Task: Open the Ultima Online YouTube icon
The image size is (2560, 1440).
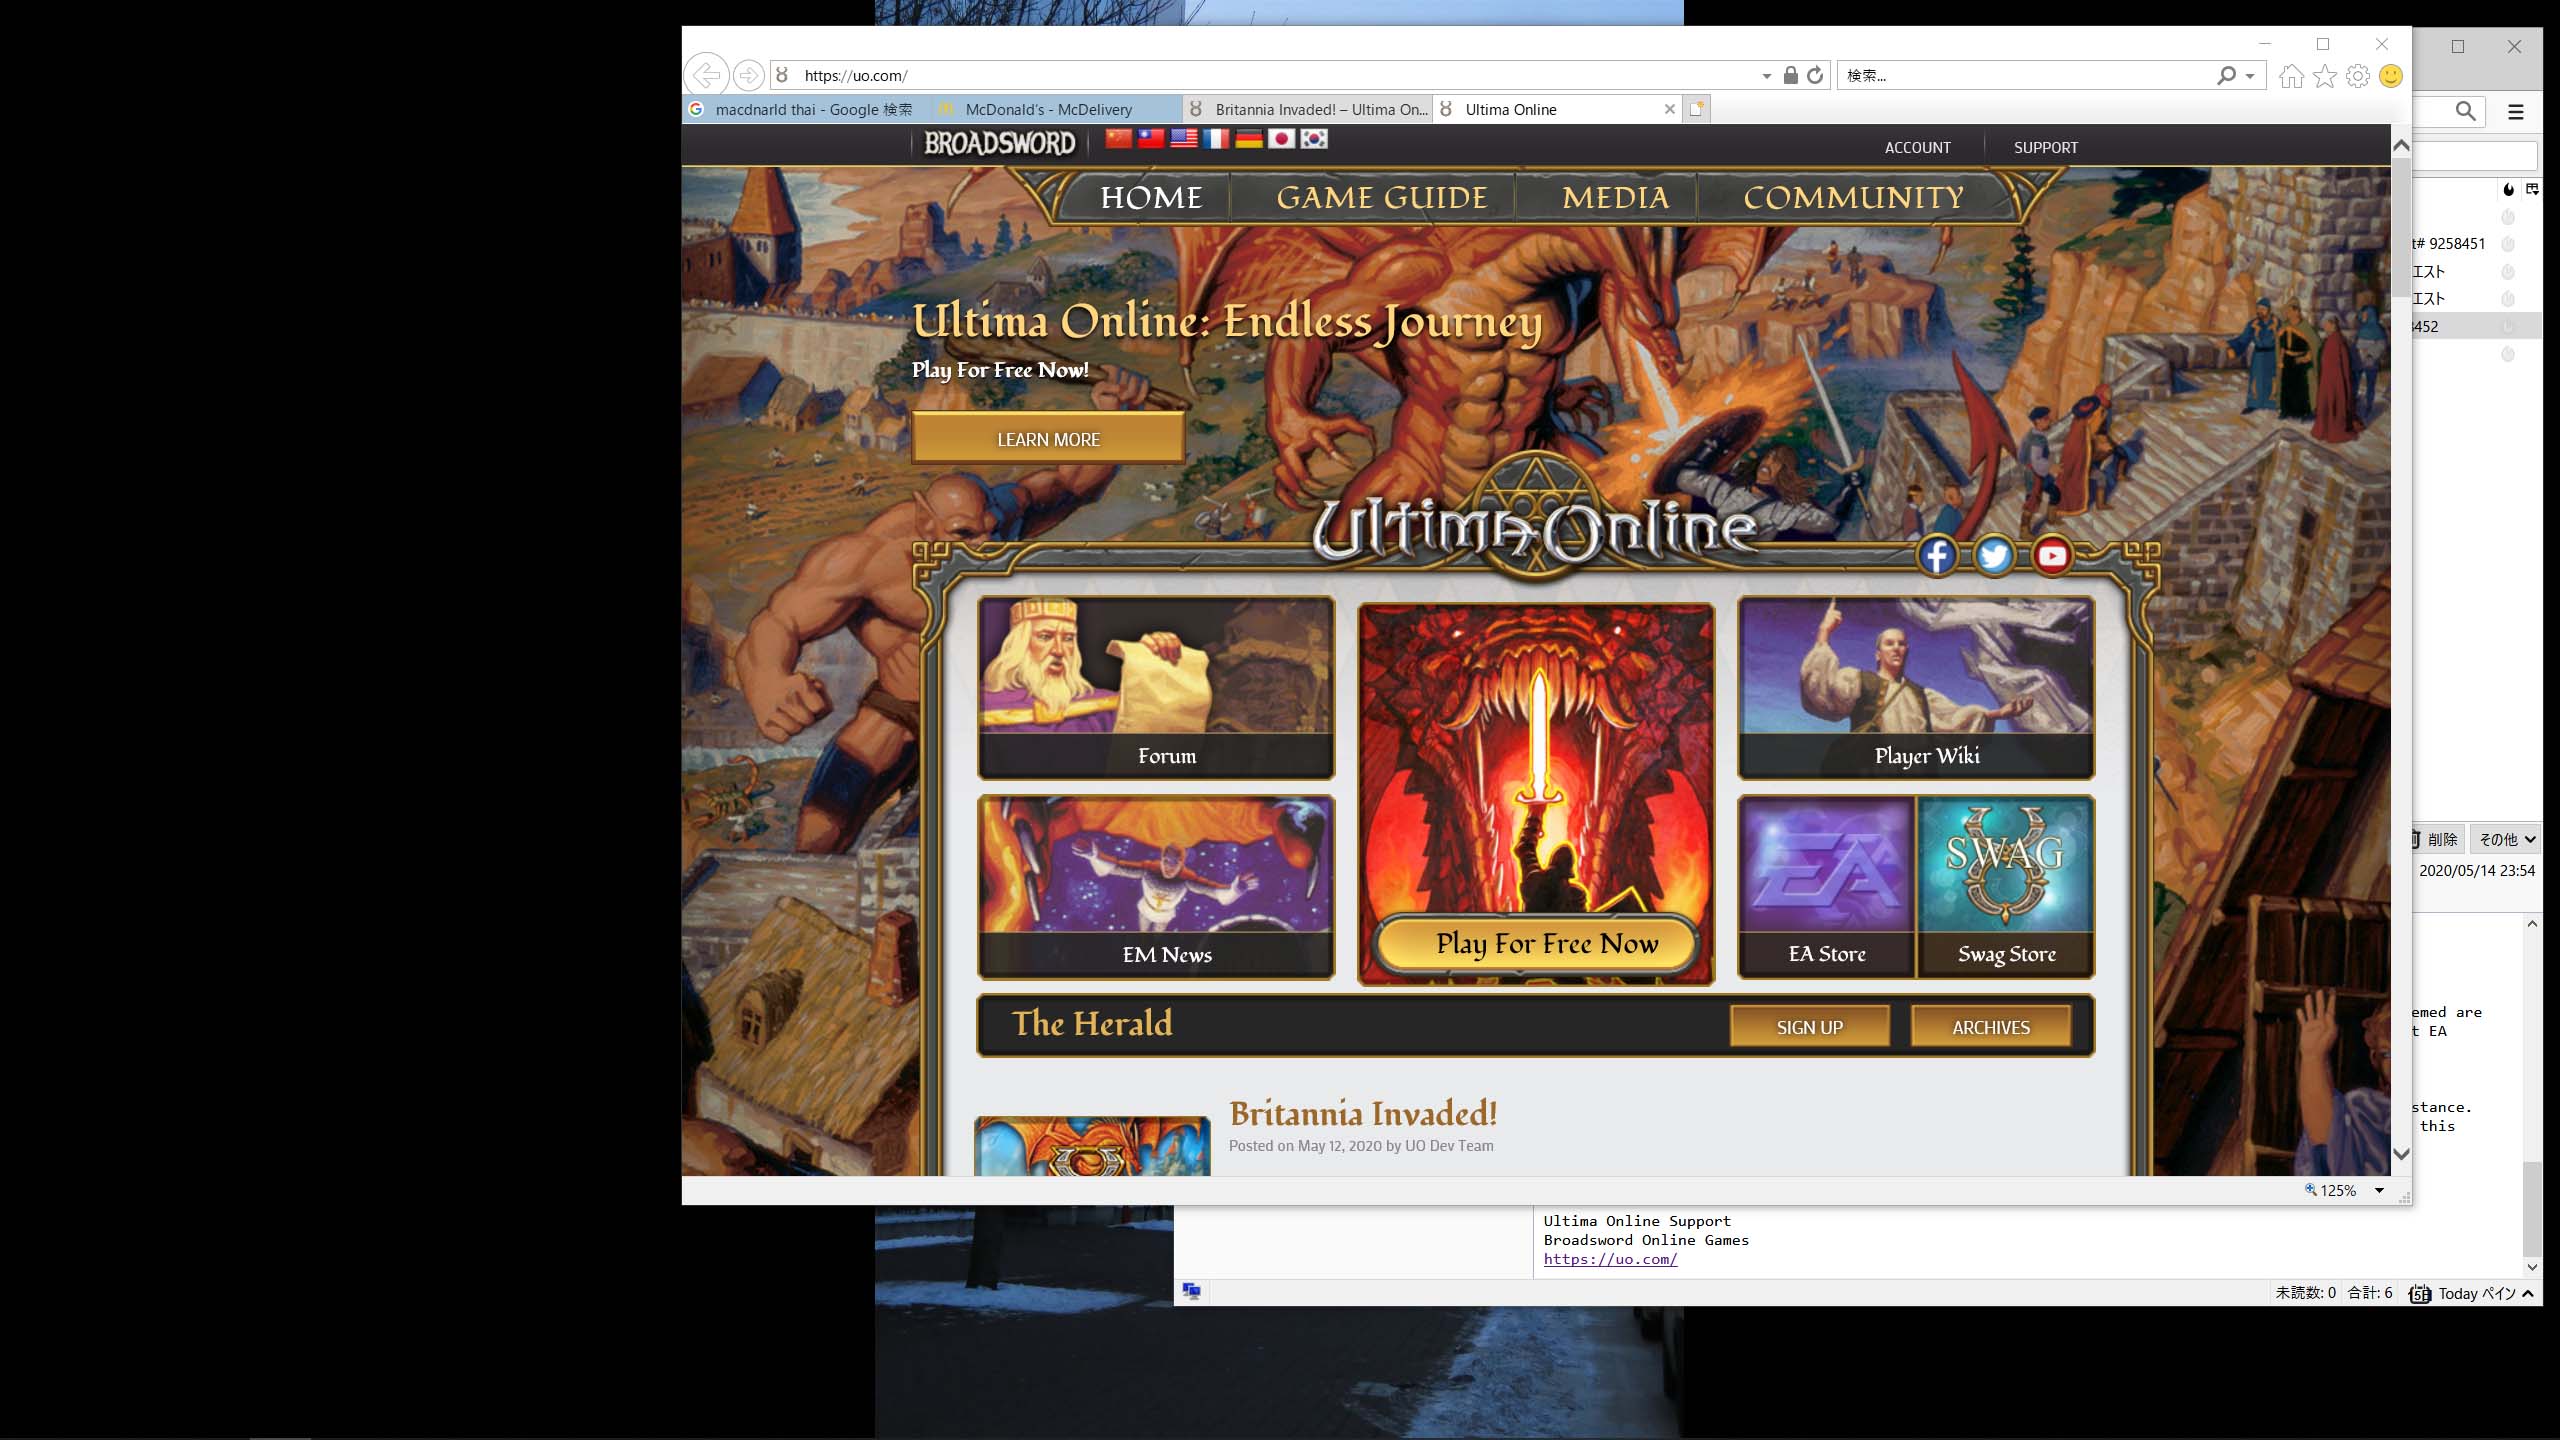Action: click(2052, 555)
